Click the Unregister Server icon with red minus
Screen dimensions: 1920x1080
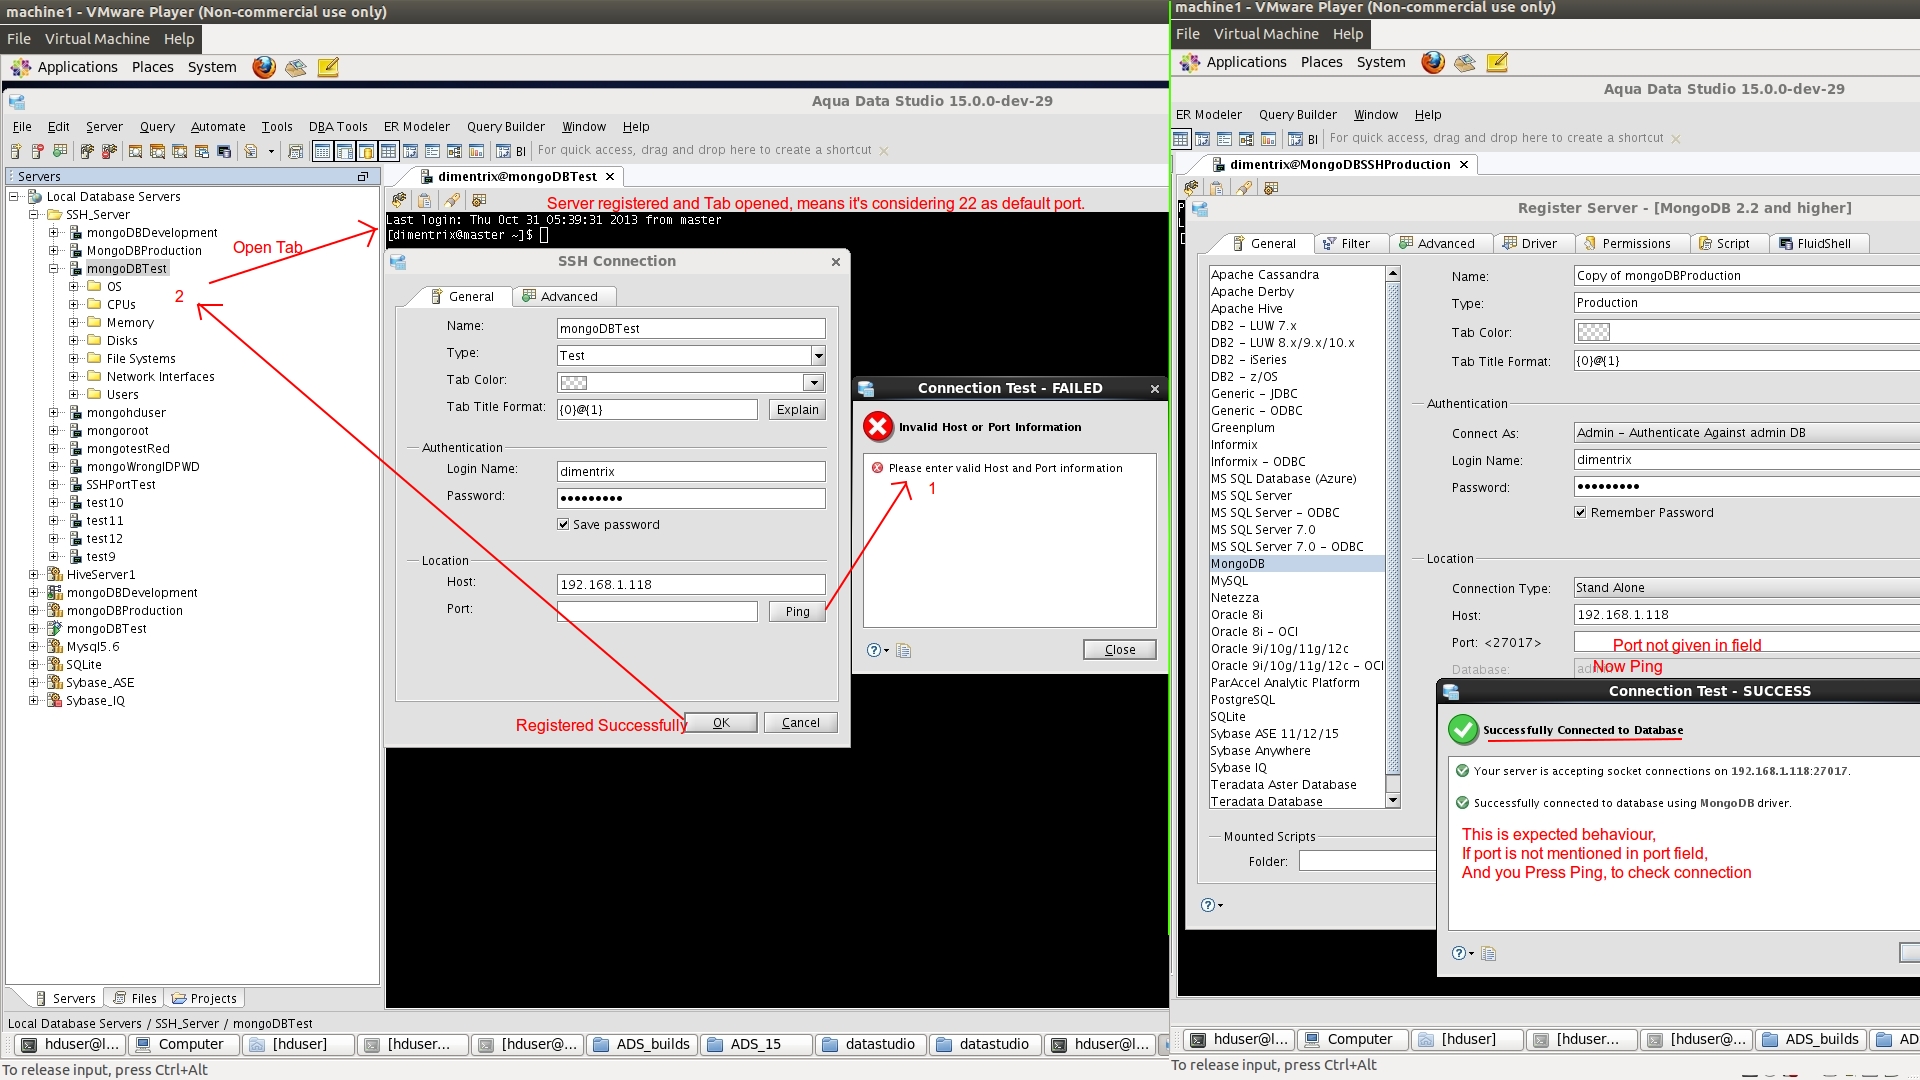[38, 151]
